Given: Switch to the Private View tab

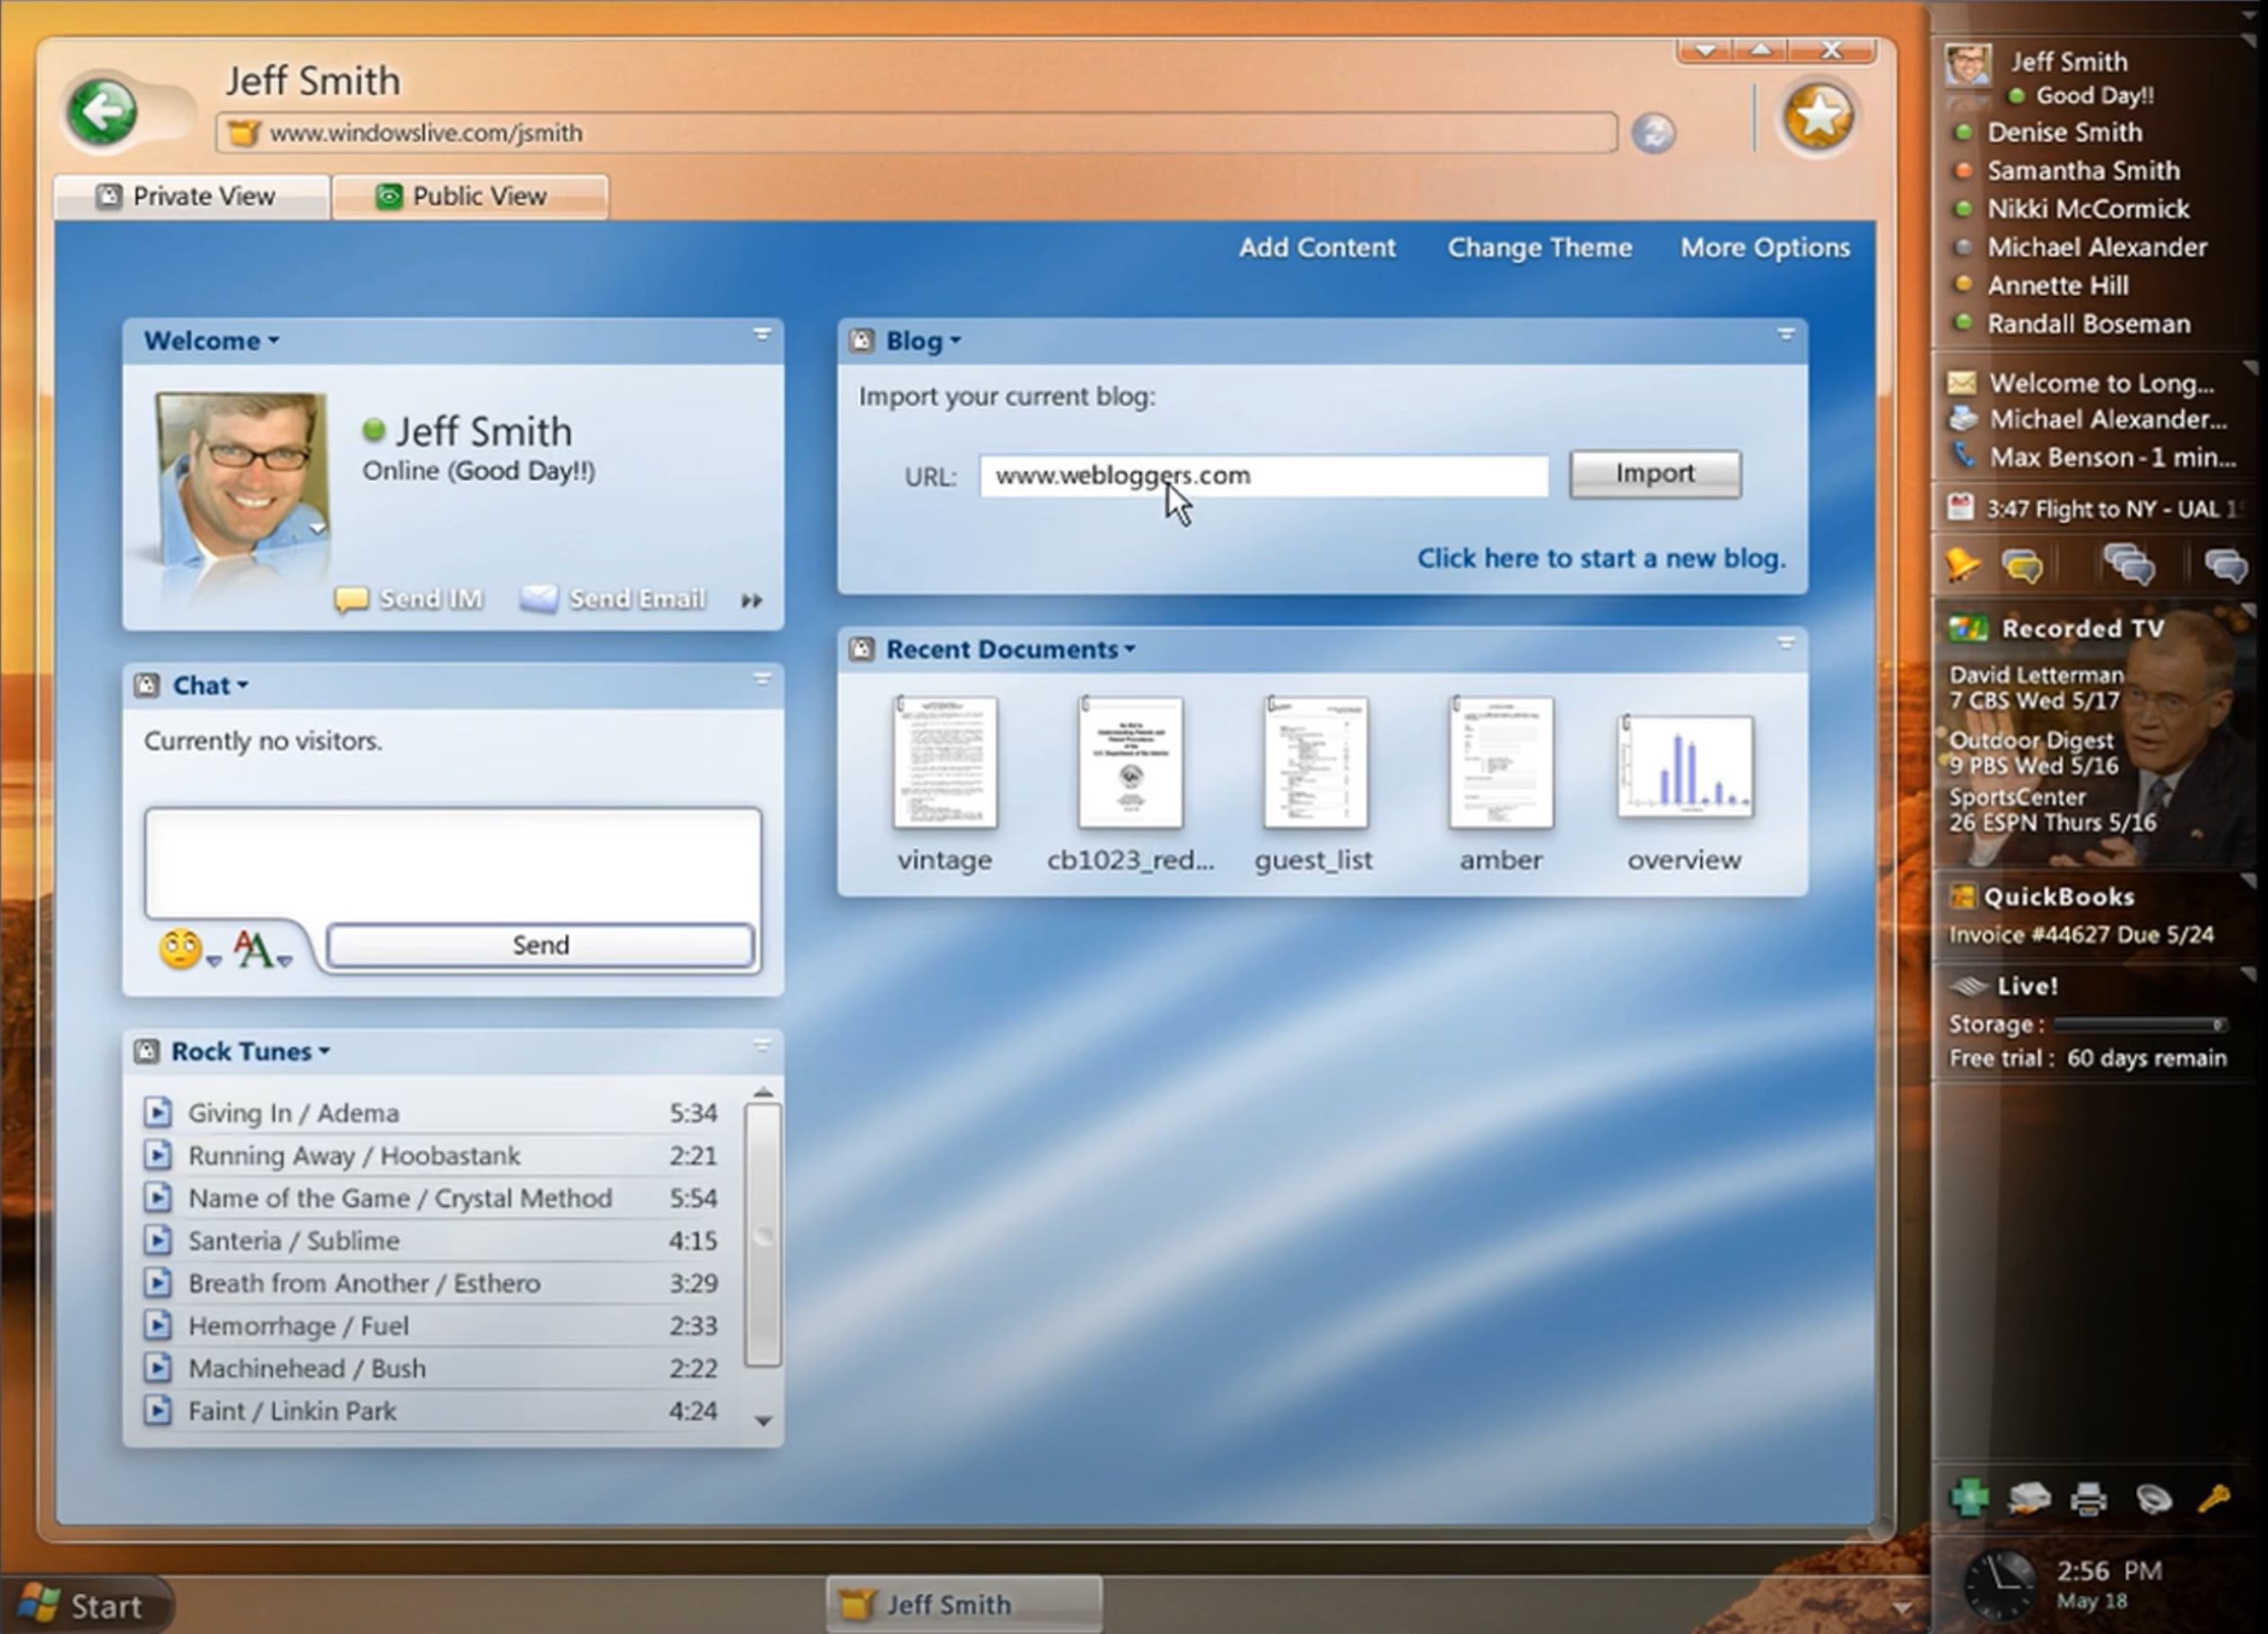Looking at the screenshot, I should coord(191,196).
